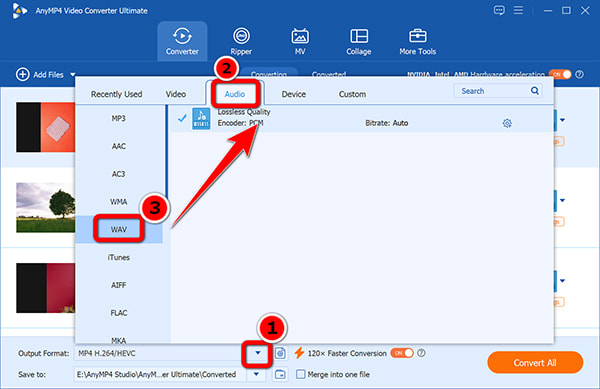Choose Lossless Quality profile row
This screenshot has width=600, height=389.
(361, 119)
